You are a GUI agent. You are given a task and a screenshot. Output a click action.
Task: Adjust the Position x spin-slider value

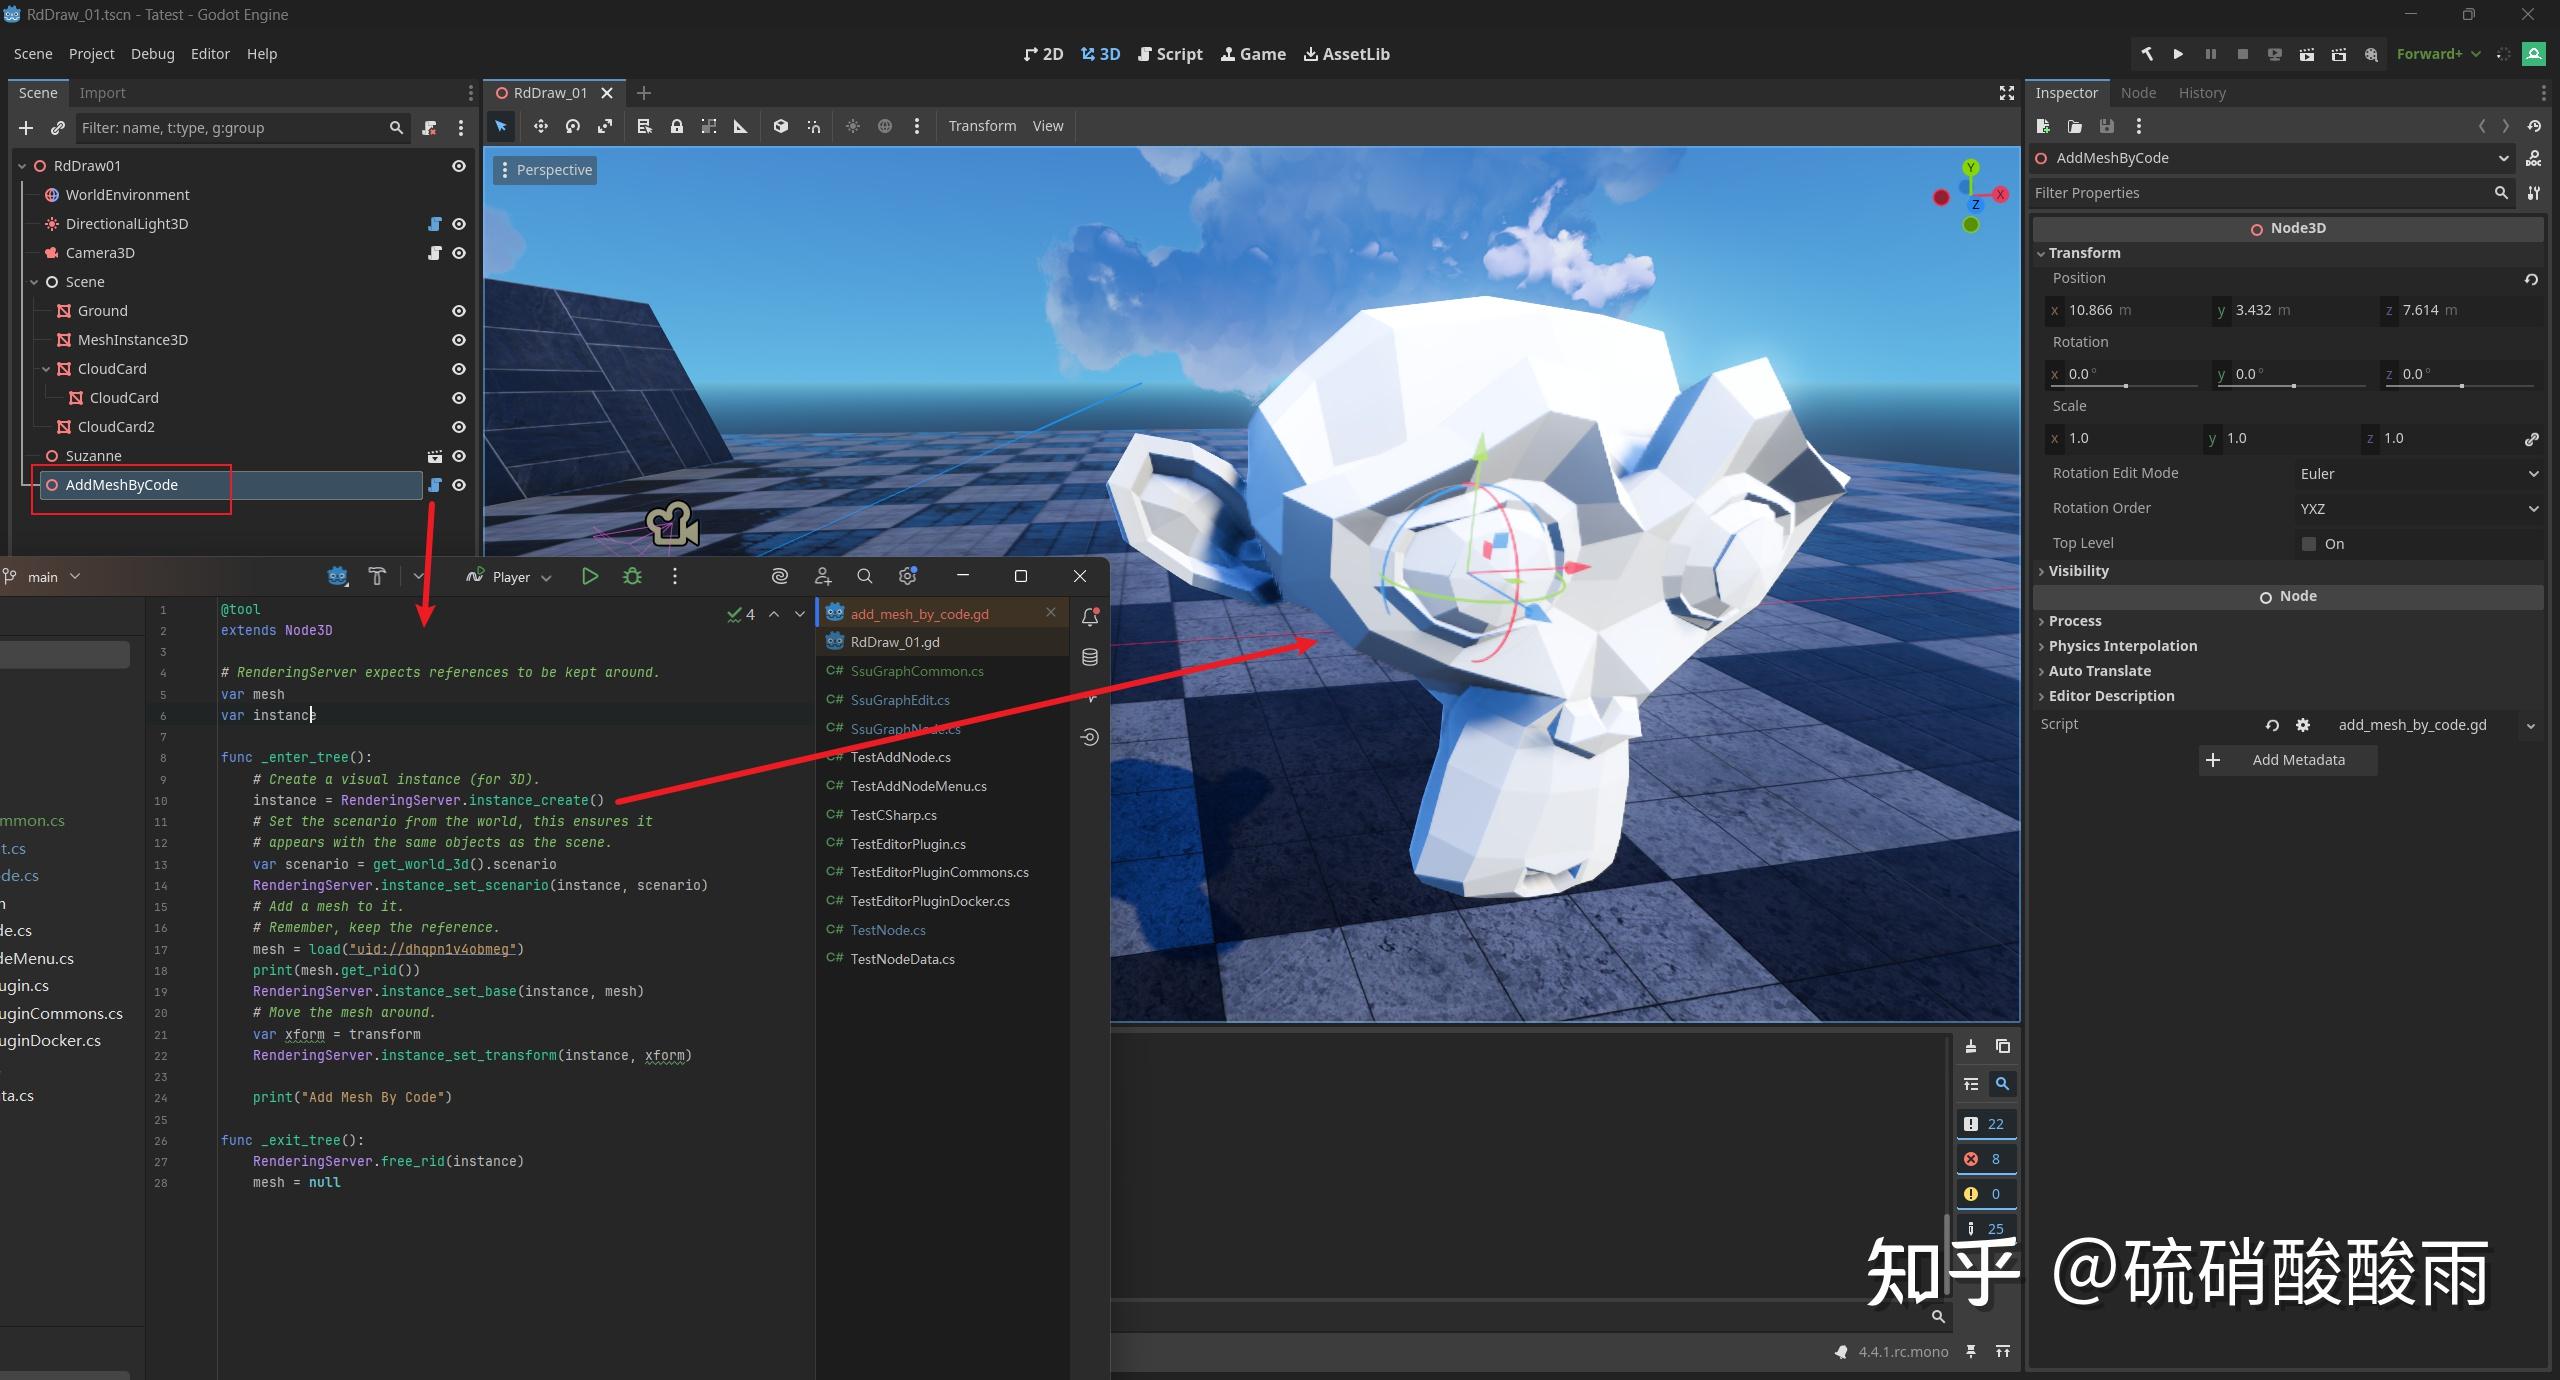point(2130,310)
